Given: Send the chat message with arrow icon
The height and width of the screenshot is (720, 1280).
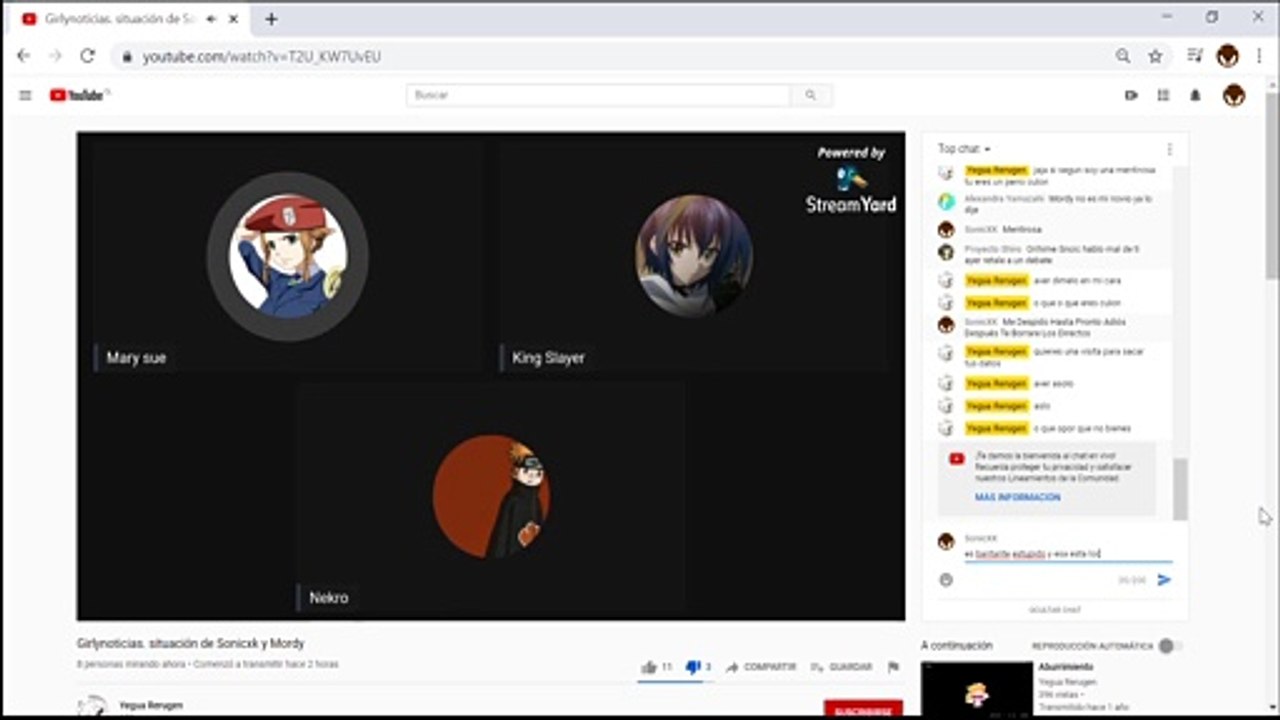Looking at the screenshot, I should [1164, 579].
